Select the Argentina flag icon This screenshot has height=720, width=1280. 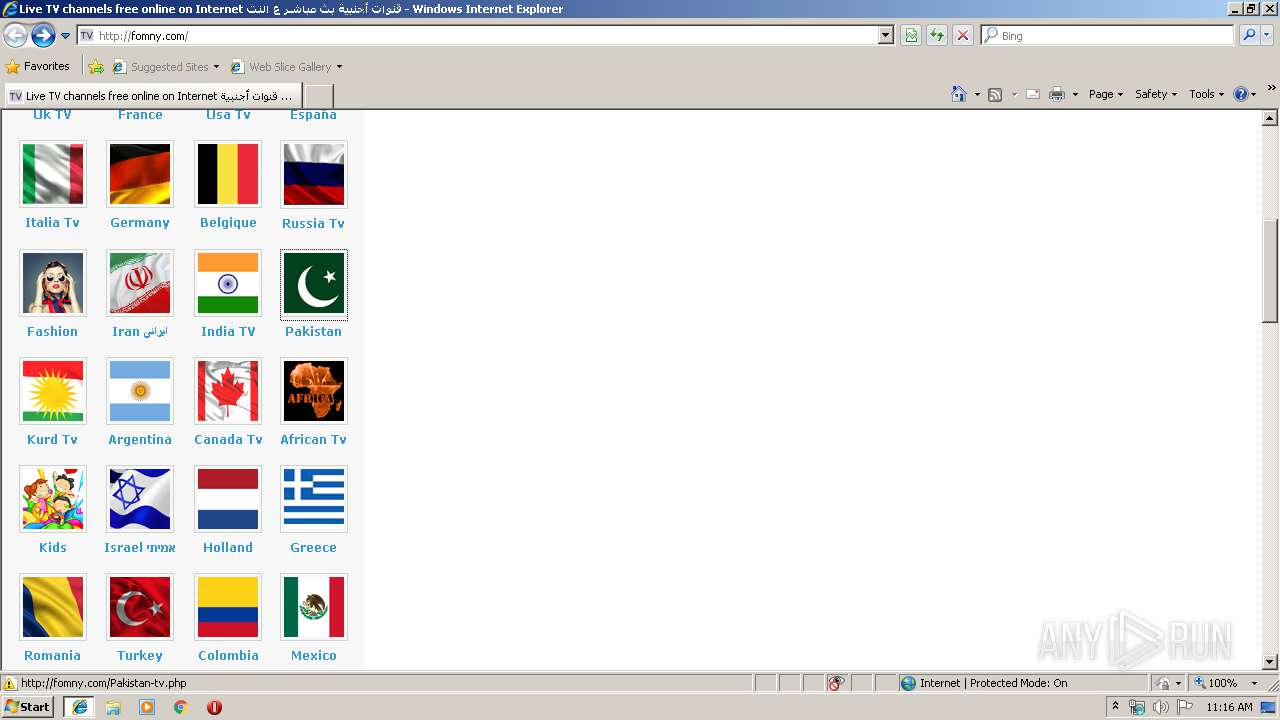[140, 391]
